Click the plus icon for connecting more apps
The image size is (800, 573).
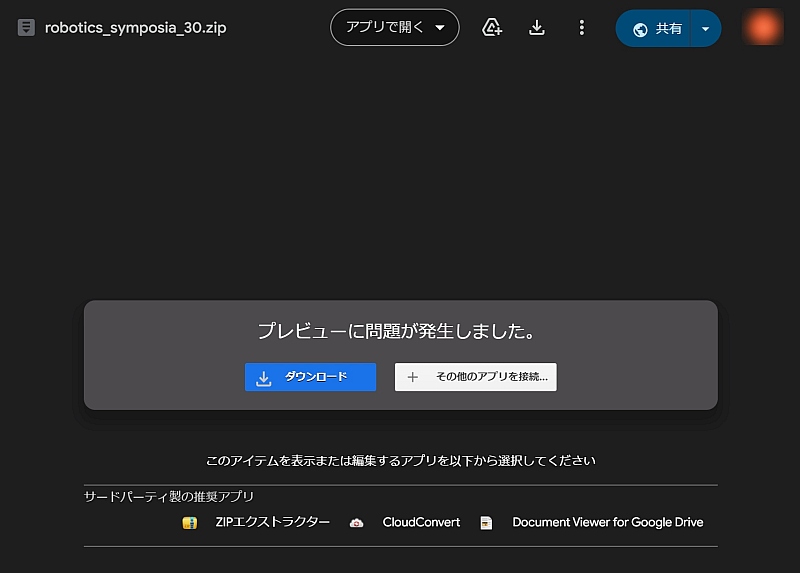pyautogui.click(x=412, y=377)
